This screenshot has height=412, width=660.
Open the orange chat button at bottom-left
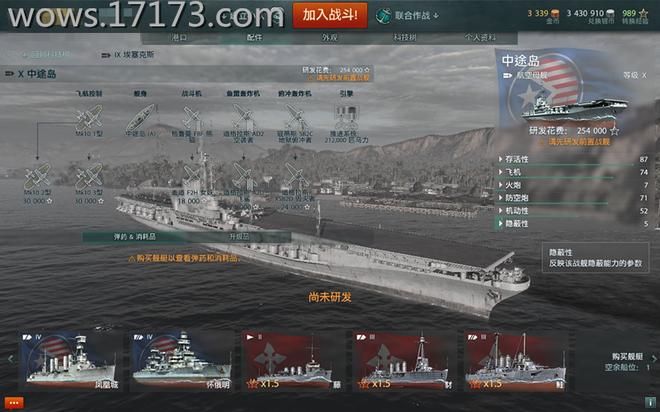pos(14,403)
